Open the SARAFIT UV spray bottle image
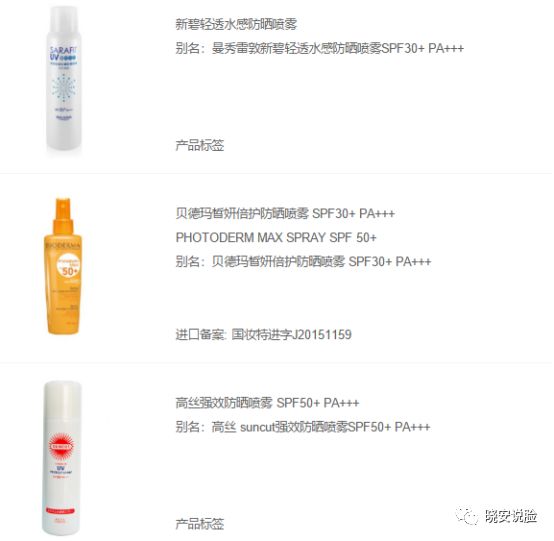Screen dimensions: 554x541 64,78
